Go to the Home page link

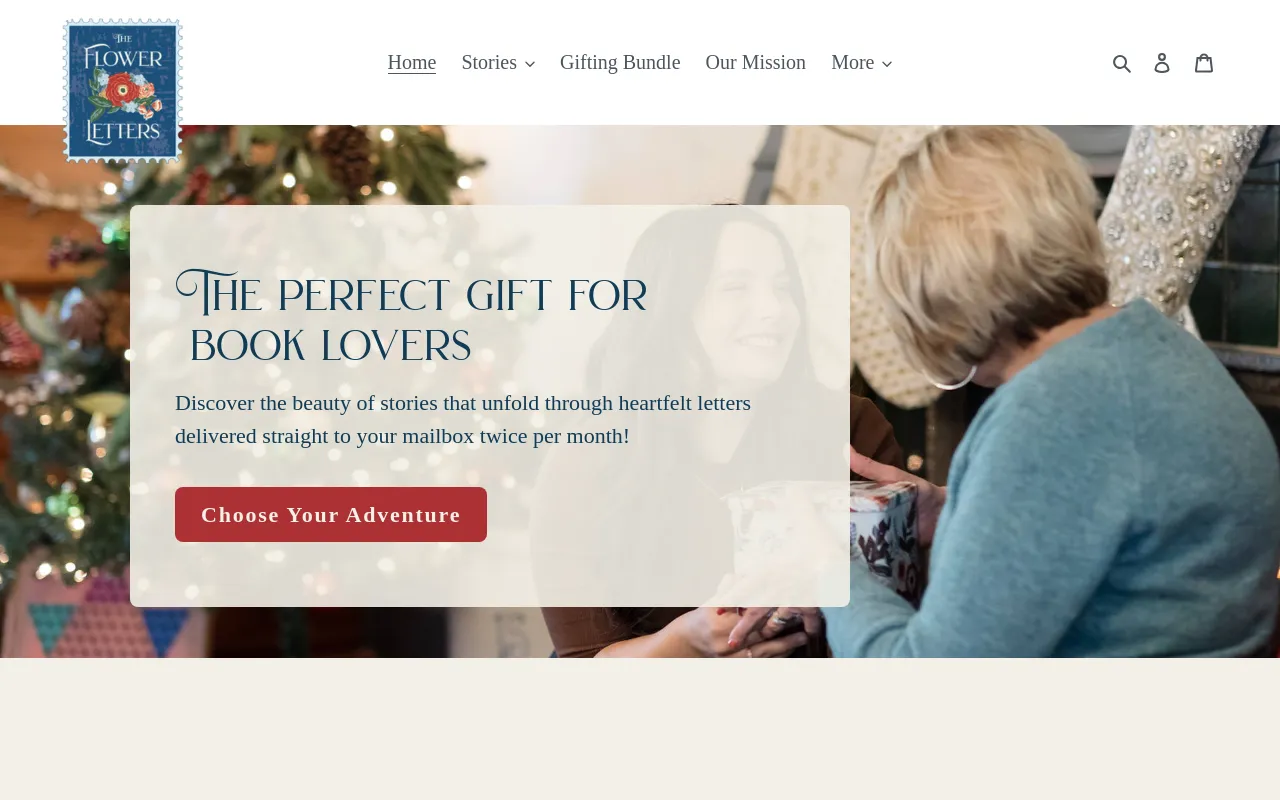pyautogui.click(x=412, y=62)
